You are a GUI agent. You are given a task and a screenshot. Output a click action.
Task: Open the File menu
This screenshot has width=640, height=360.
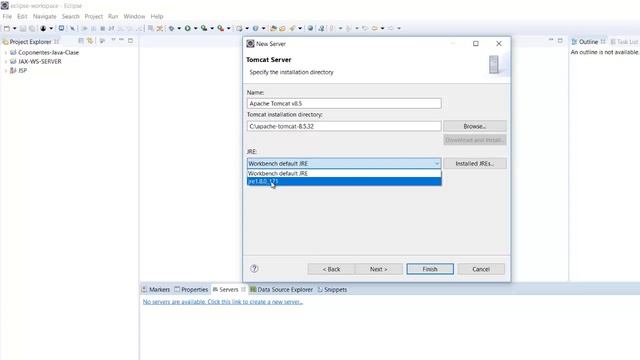click(x=7, y=16)
